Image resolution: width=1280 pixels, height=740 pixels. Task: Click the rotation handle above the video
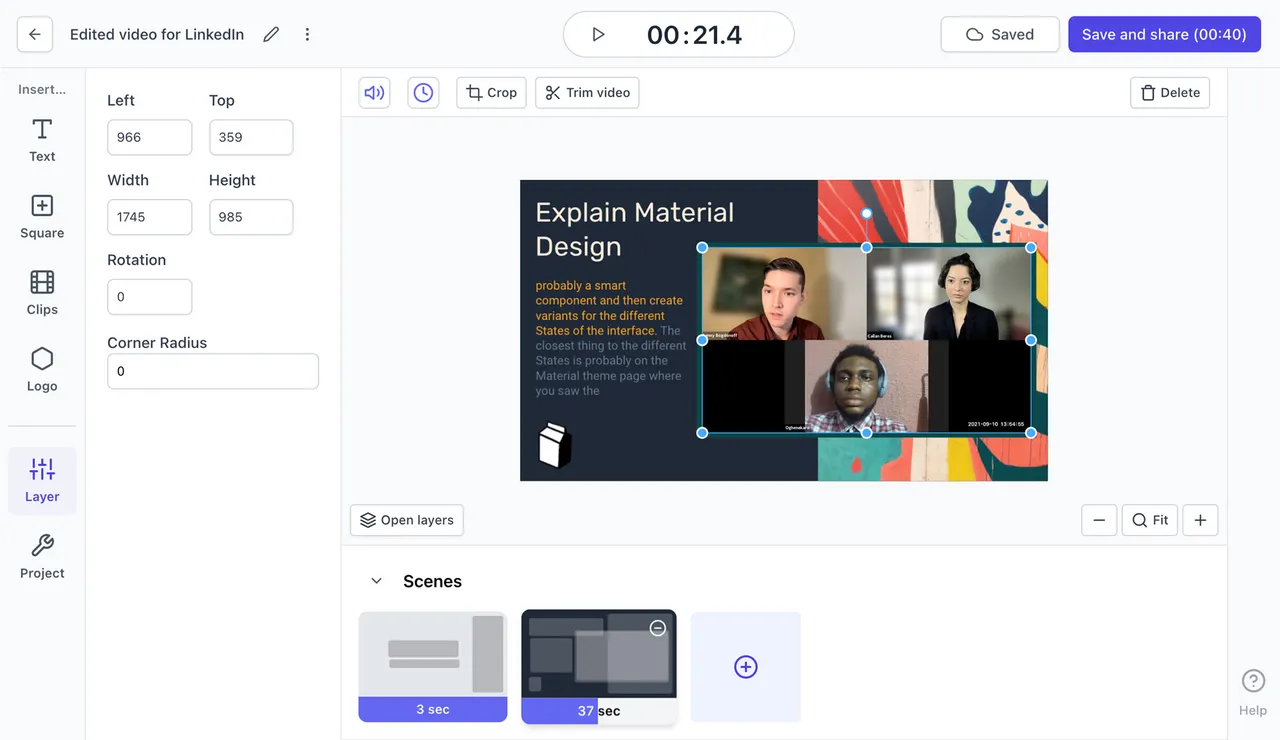[x=867, y=213]
